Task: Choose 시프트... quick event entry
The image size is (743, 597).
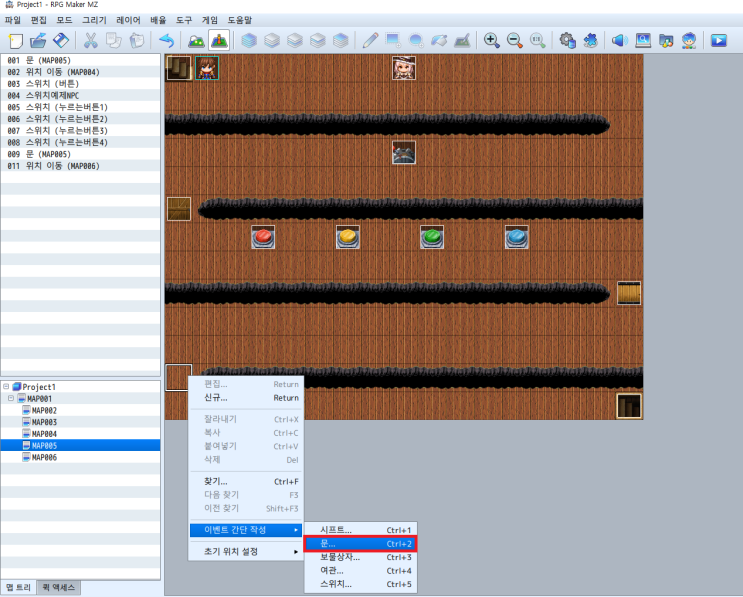Action: tap(360, 530)
